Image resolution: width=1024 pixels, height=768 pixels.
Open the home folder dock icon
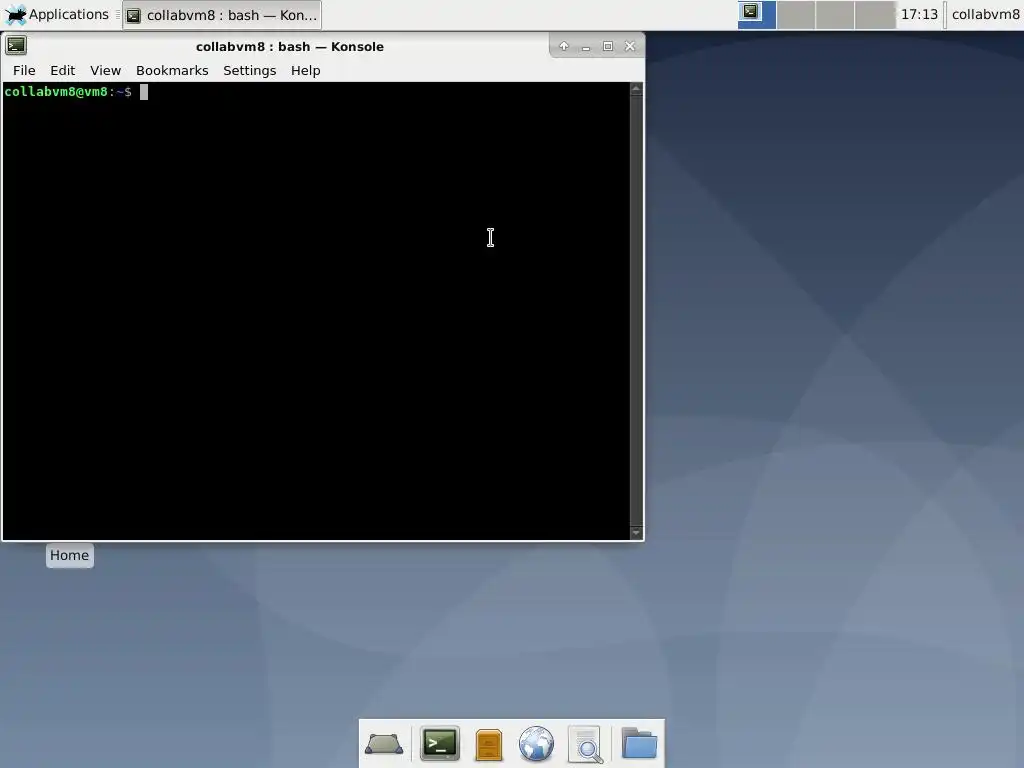click(x=639, y=743)
